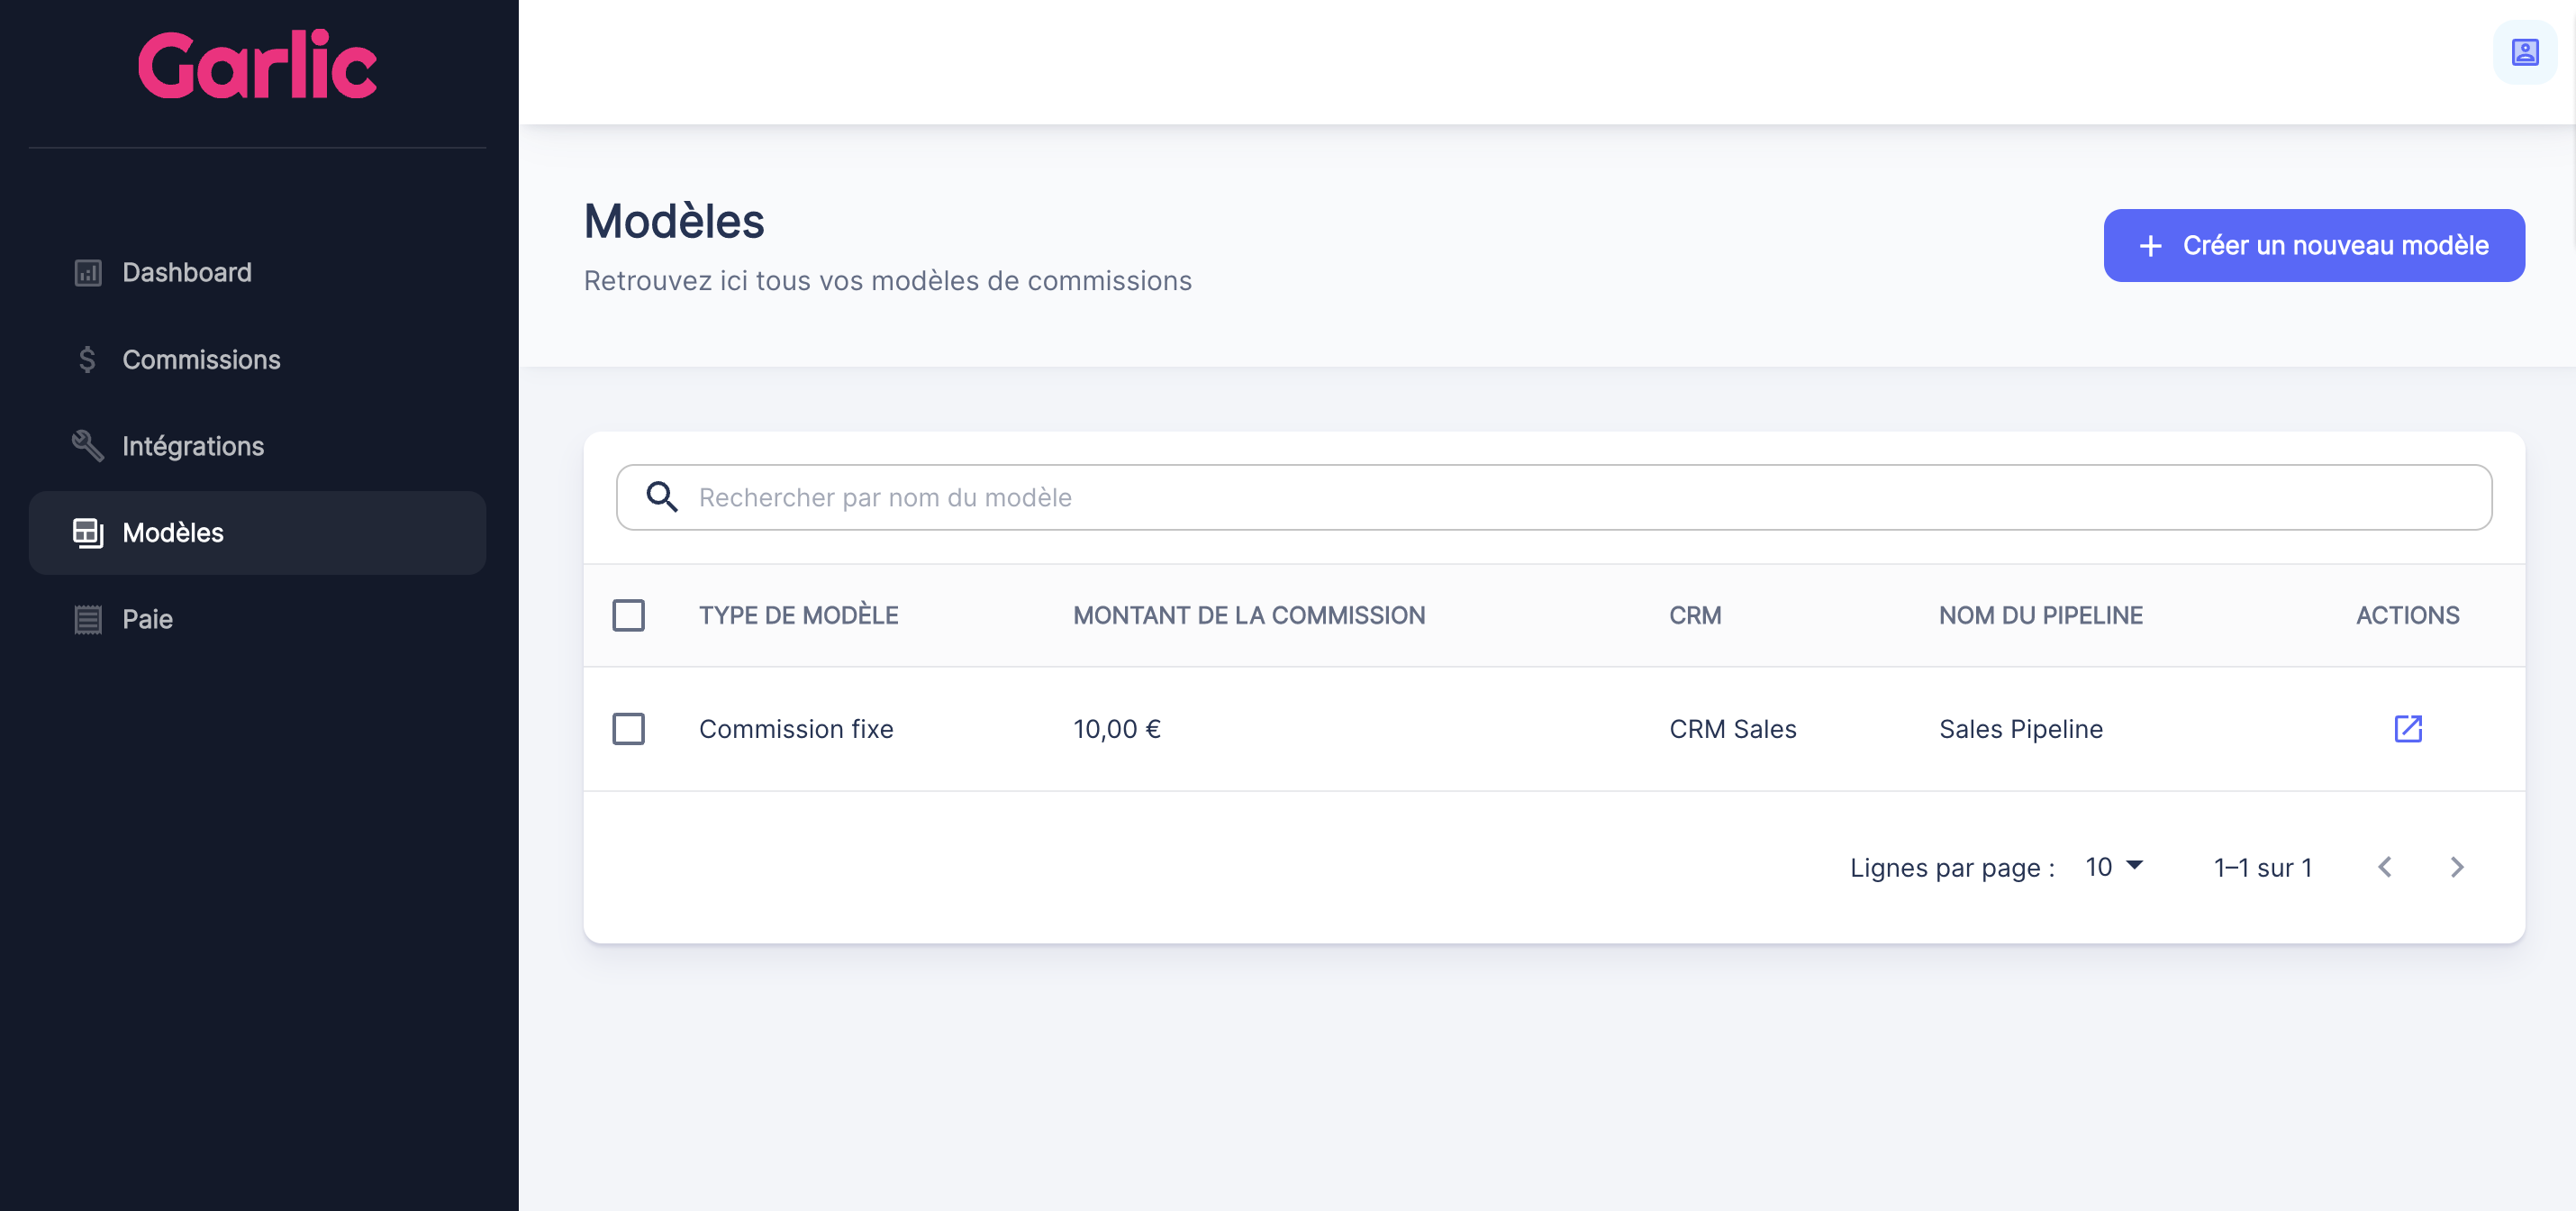
Task: Toggle the select-all header checkbox
Action: pos(628,615)
